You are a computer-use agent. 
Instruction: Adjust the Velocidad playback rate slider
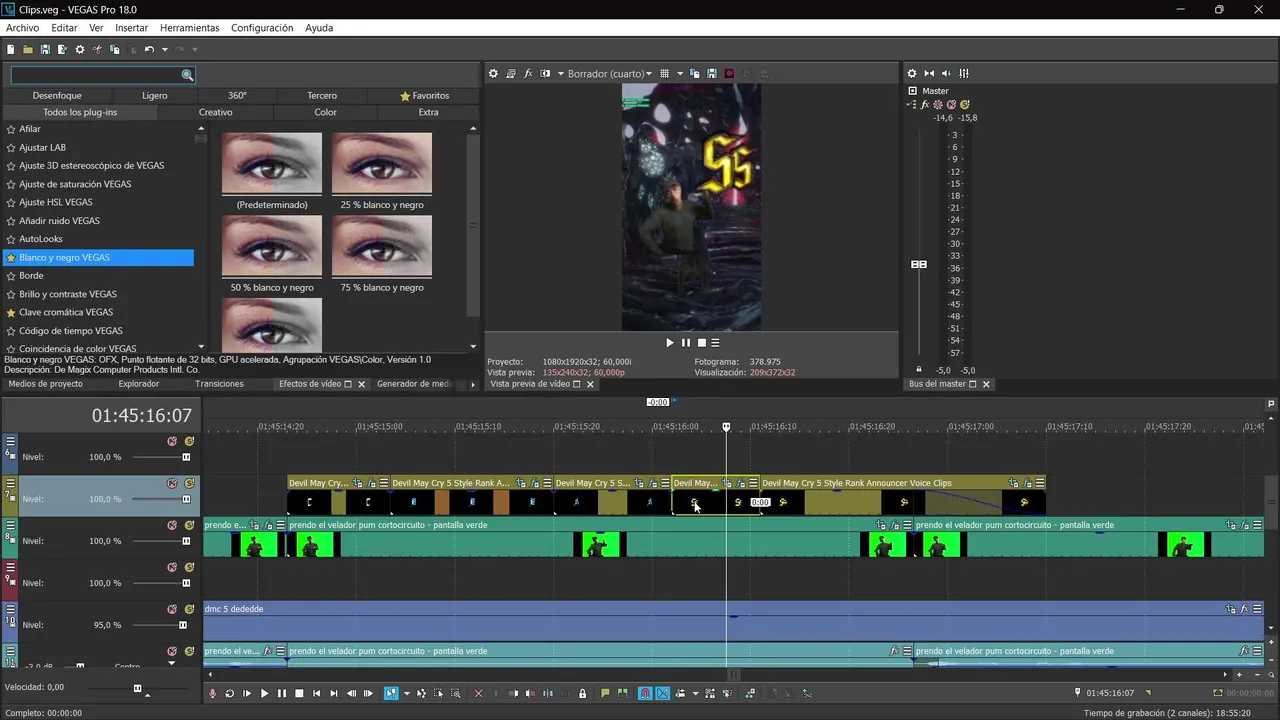(138, 688)
